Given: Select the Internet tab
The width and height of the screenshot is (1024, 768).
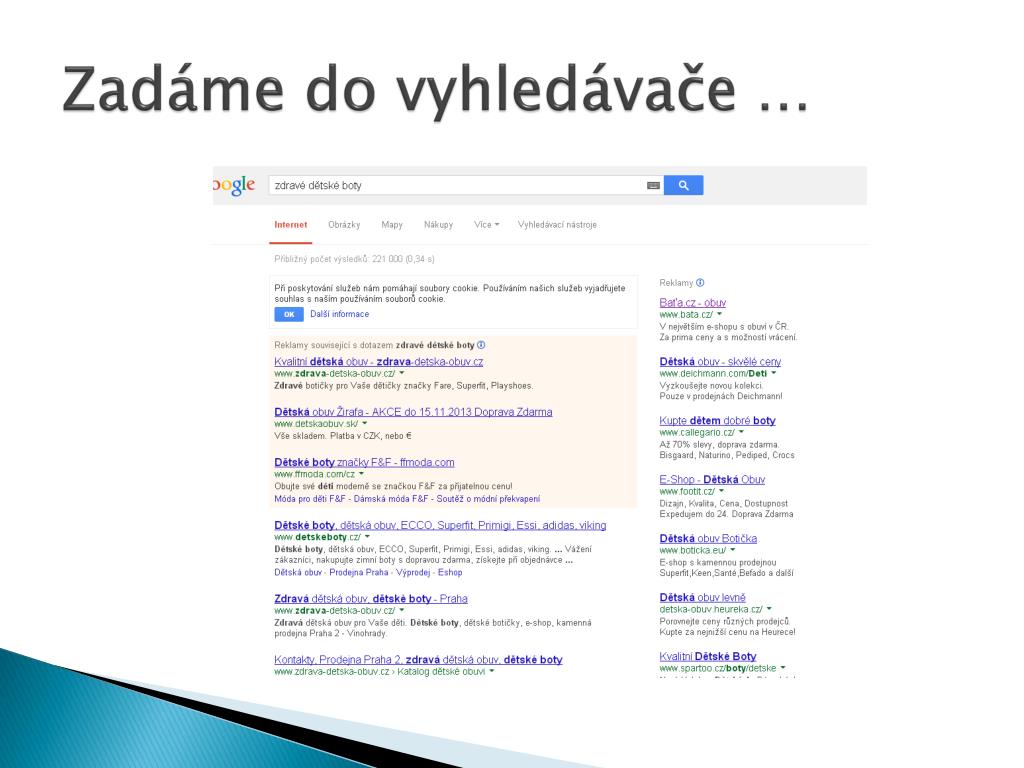Looking at the screenshot, I should pyautogui.click(x=291, y=225).
